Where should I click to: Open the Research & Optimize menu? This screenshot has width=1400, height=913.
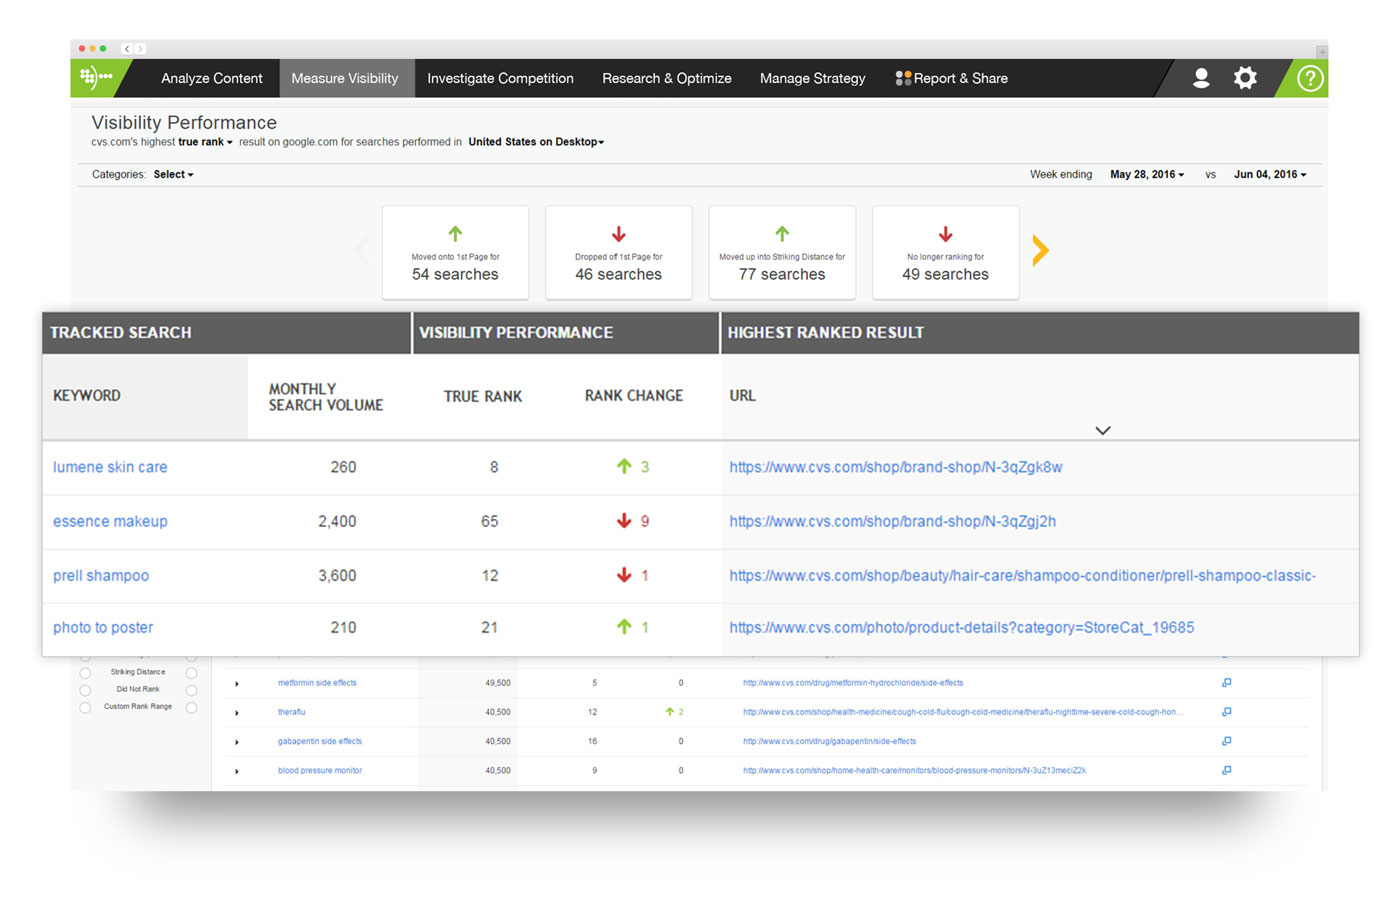667,78
